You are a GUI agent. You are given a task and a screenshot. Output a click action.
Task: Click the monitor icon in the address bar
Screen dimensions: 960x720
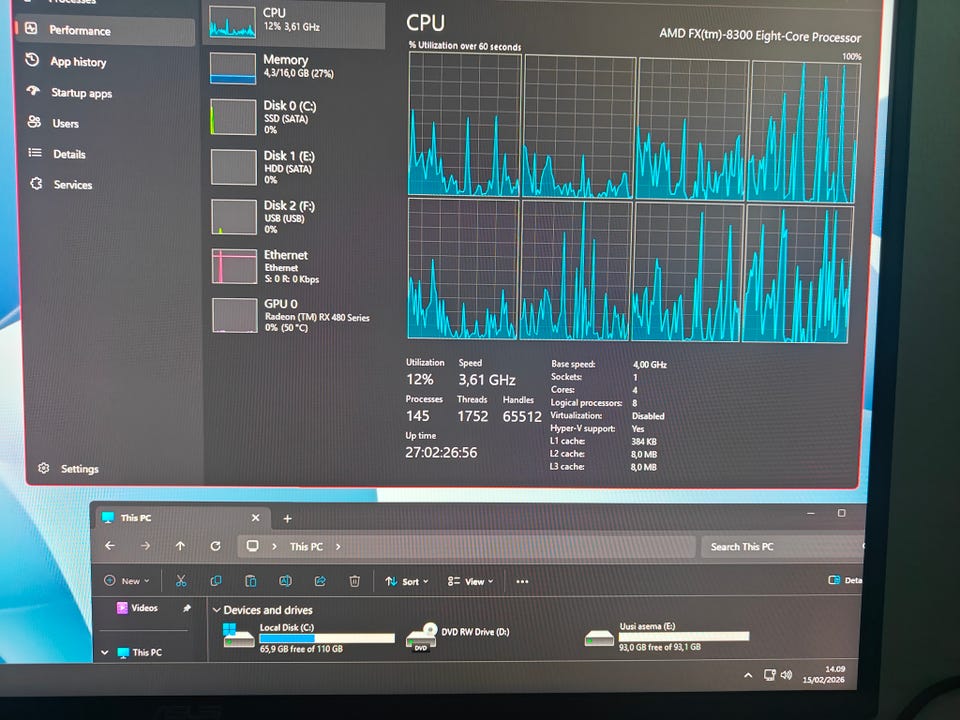pyautogui.click(x=252, y=546)
